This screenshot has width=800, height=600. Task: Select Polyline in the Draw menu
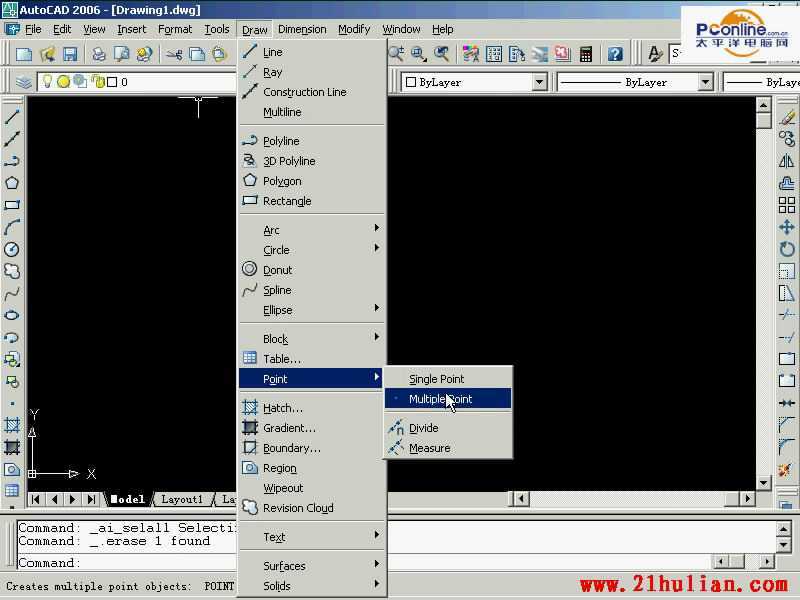coord(311,141)
